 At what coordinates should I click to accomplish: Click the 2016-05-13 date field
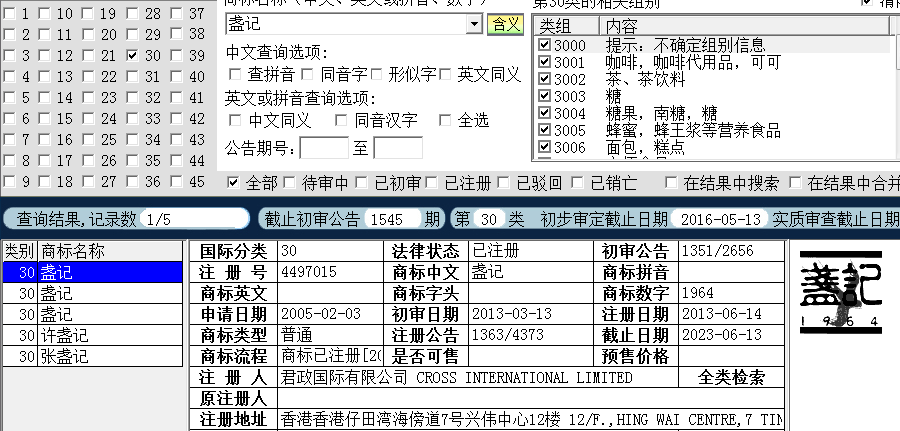tap(720, 219)
